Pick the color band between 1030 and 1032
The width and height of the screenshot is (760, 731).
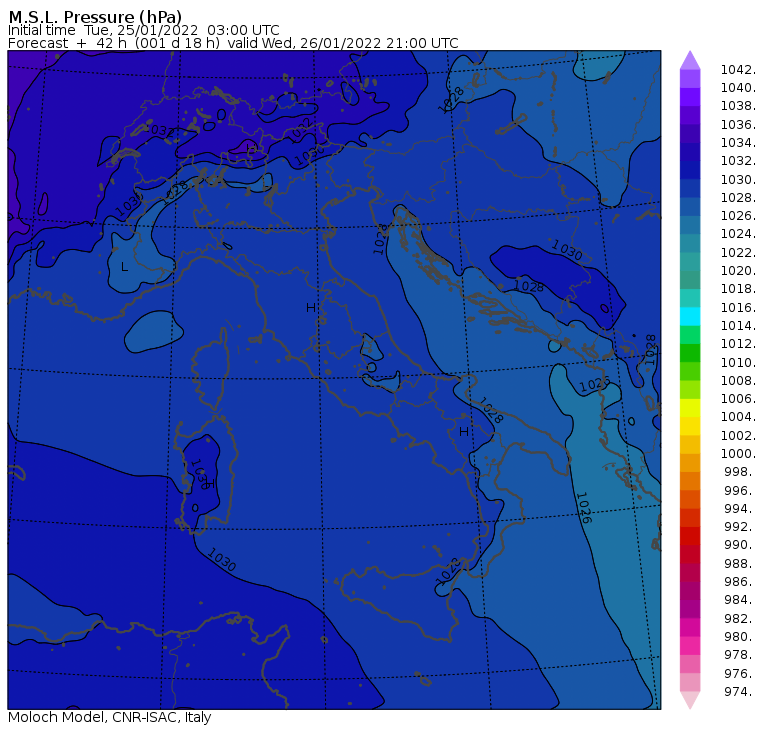point(690,170)
